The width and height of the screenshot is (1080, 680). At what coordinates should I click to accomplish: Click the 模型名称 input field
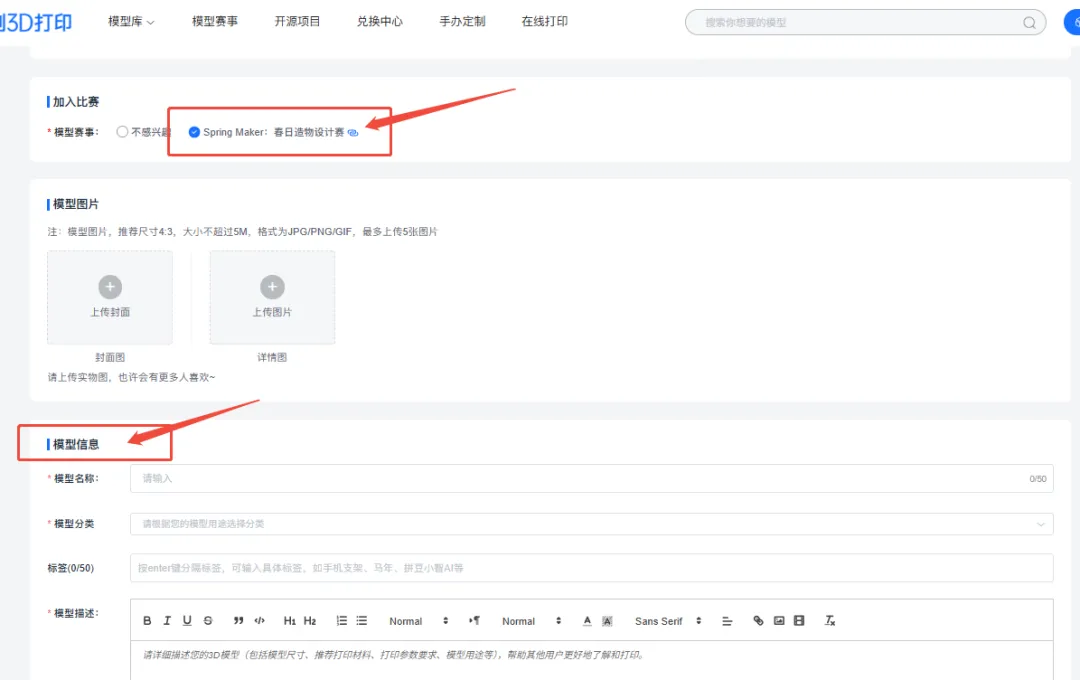[x=580, y=479]
